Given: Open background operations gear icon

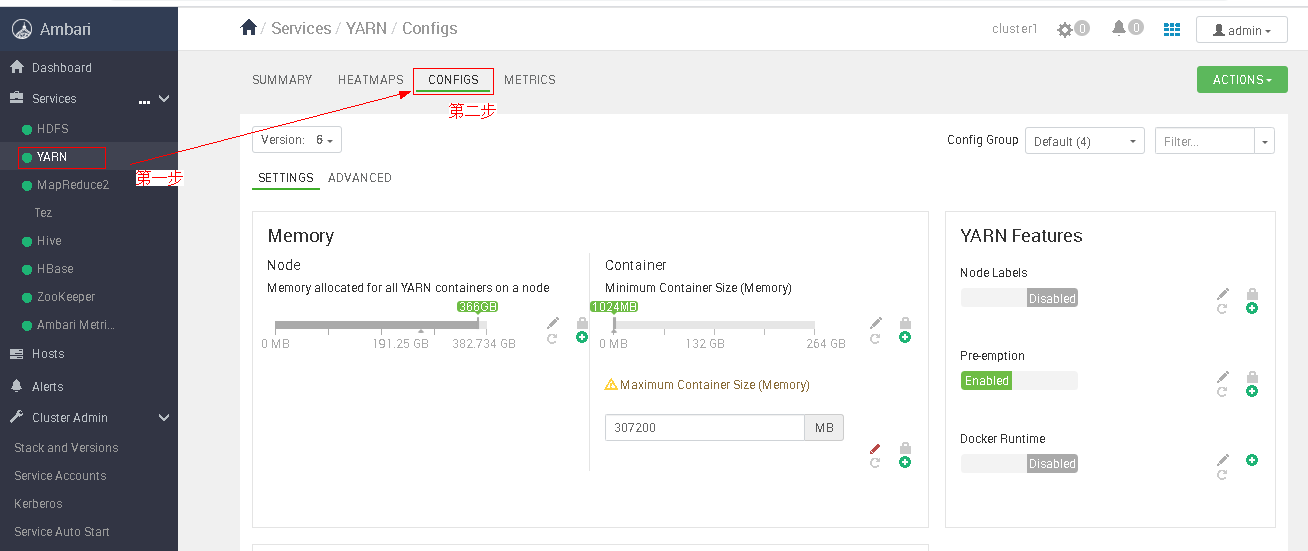Looking at the screenshot, I should point(1065,30).
